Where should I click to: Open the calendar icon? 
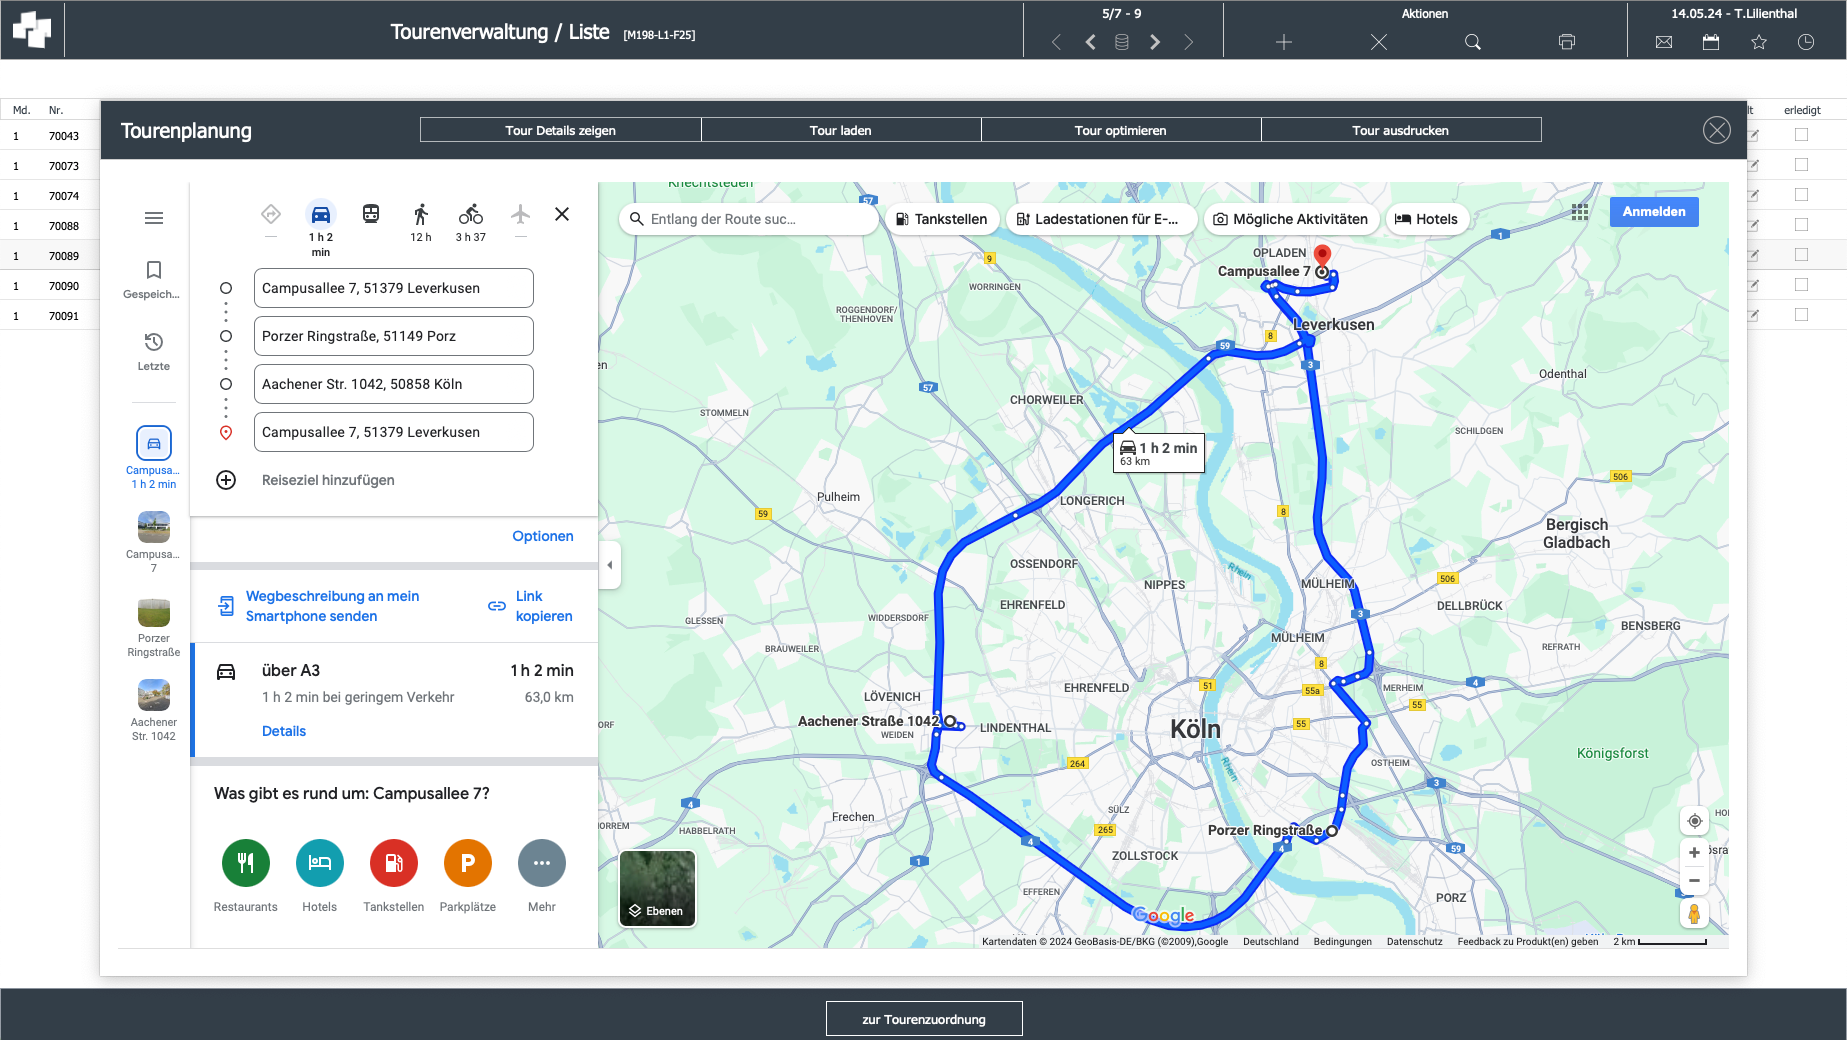[1711, 42]
